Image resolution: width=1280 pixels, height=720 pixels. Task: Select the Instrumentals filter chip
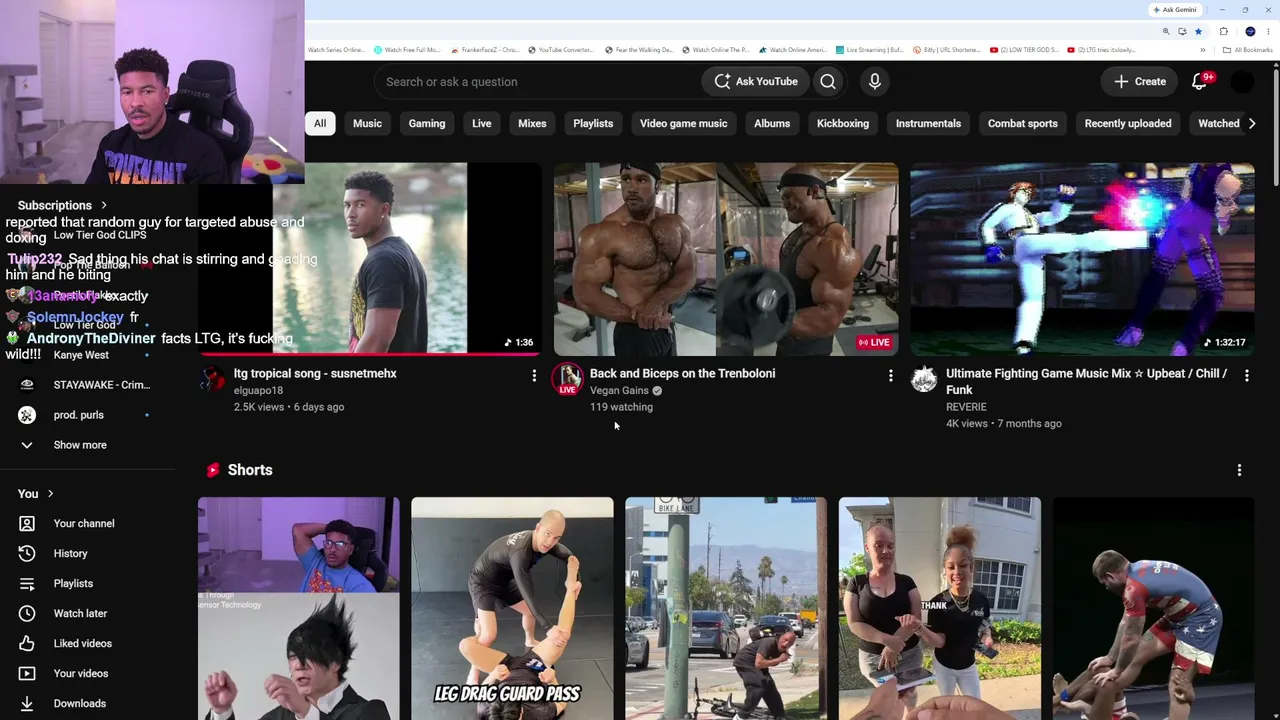click(x=928, y=124)
